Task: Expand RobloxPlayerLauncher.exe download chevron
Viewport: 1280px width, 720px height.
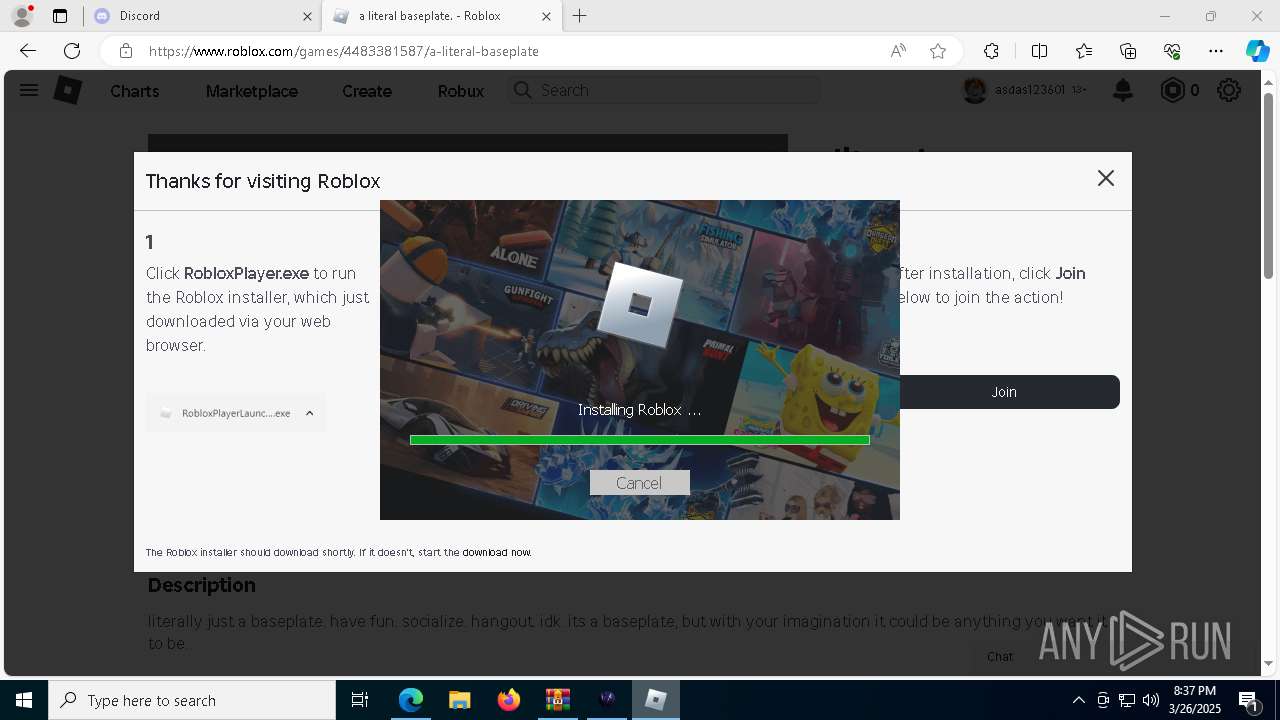Action: 309,413
